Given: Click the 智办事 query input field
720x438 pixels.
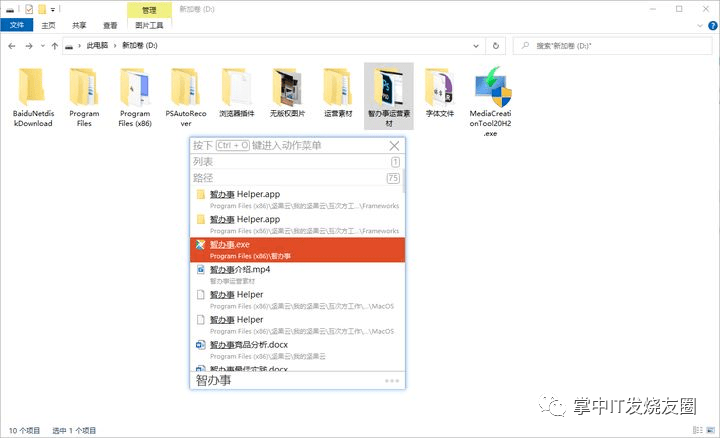Looking at the screenshot, I should [288, 380].
